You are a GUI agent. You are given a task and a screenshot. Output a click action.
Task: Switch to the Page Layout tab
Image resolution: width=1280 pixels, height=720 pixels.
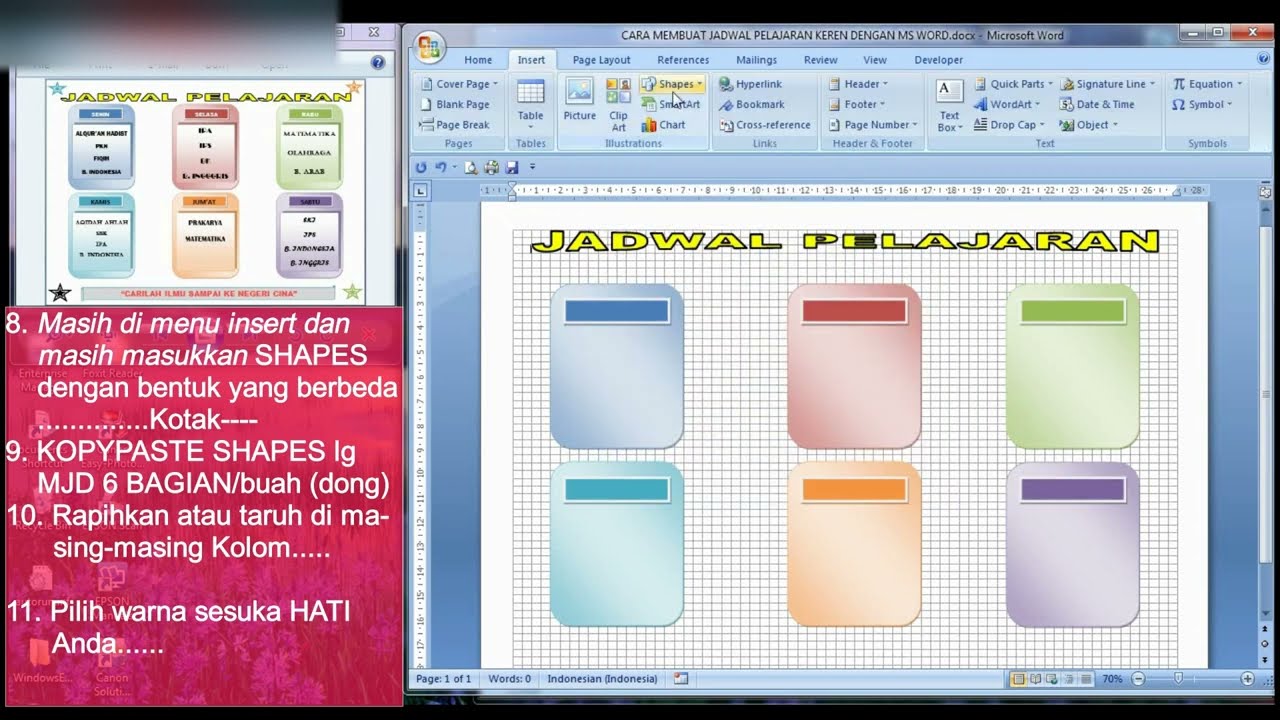pyautogui.click(x=601, y=60)
